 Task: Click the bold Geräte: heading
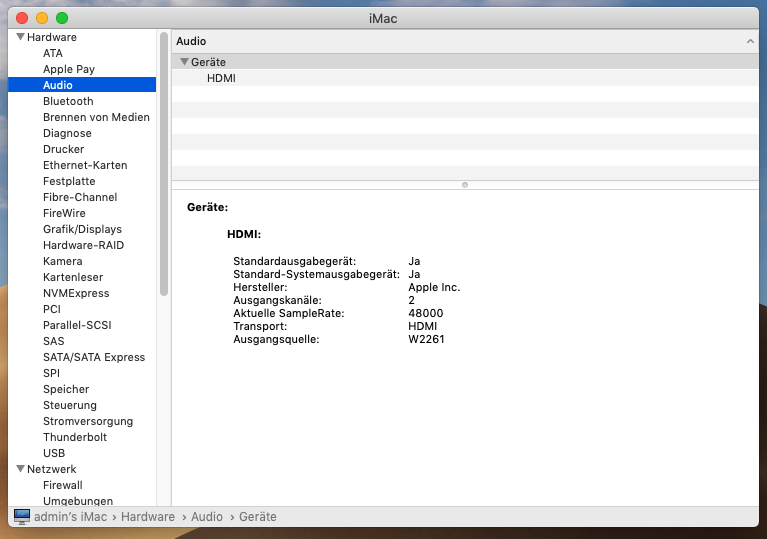[207, 207]
